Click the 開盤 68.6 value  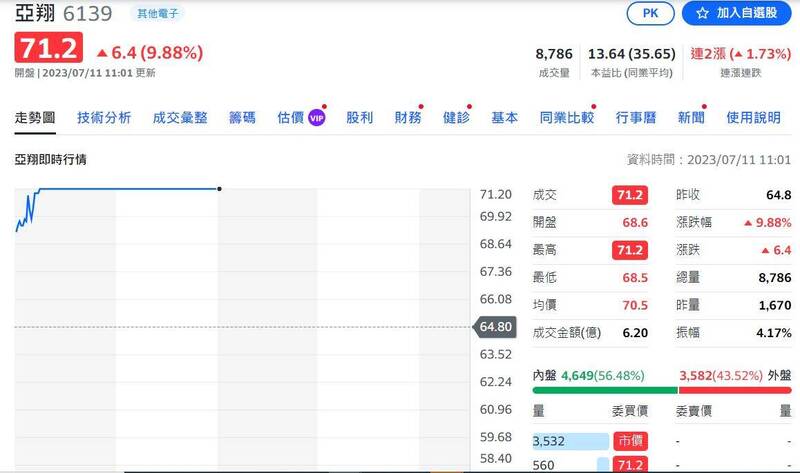(x=635, y=222)
